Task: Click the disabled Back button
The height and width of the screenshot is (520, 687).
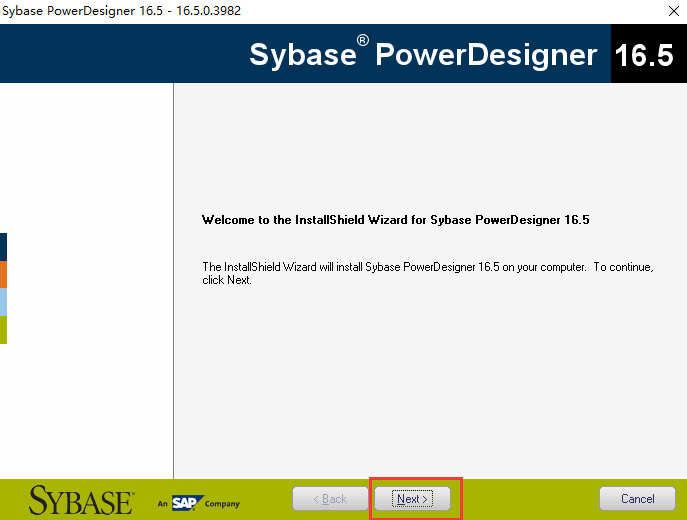Action: click(x=330, y=499)
